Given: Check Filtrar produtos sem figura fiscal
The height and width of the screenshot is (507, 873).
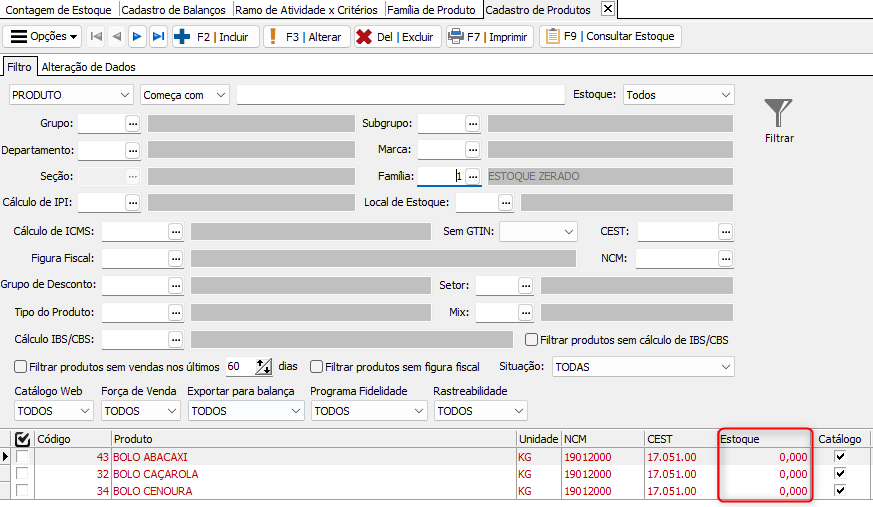Looking at the screenshot, I should 317,367.
